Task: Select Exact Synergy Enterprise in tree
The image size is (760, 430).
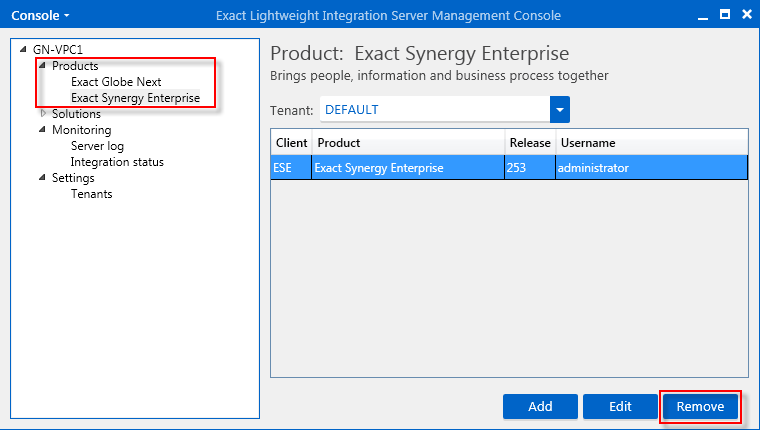Action: point(135,97)
